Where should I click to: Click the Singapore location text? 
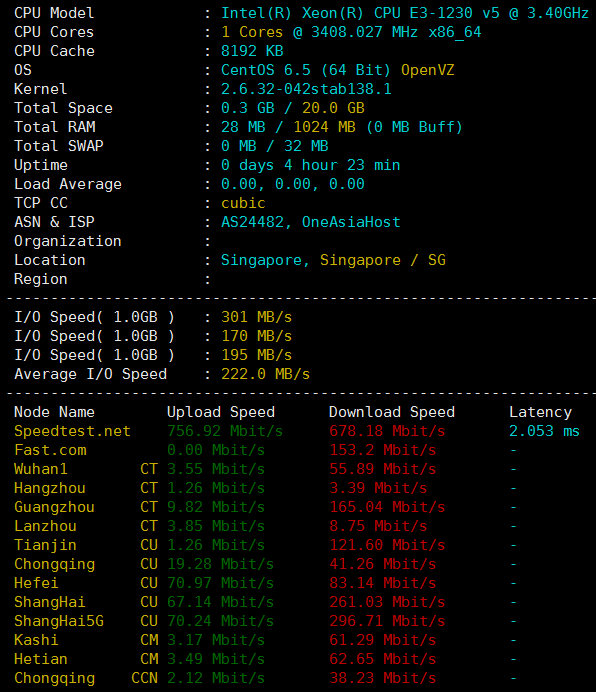pos(333,260)
